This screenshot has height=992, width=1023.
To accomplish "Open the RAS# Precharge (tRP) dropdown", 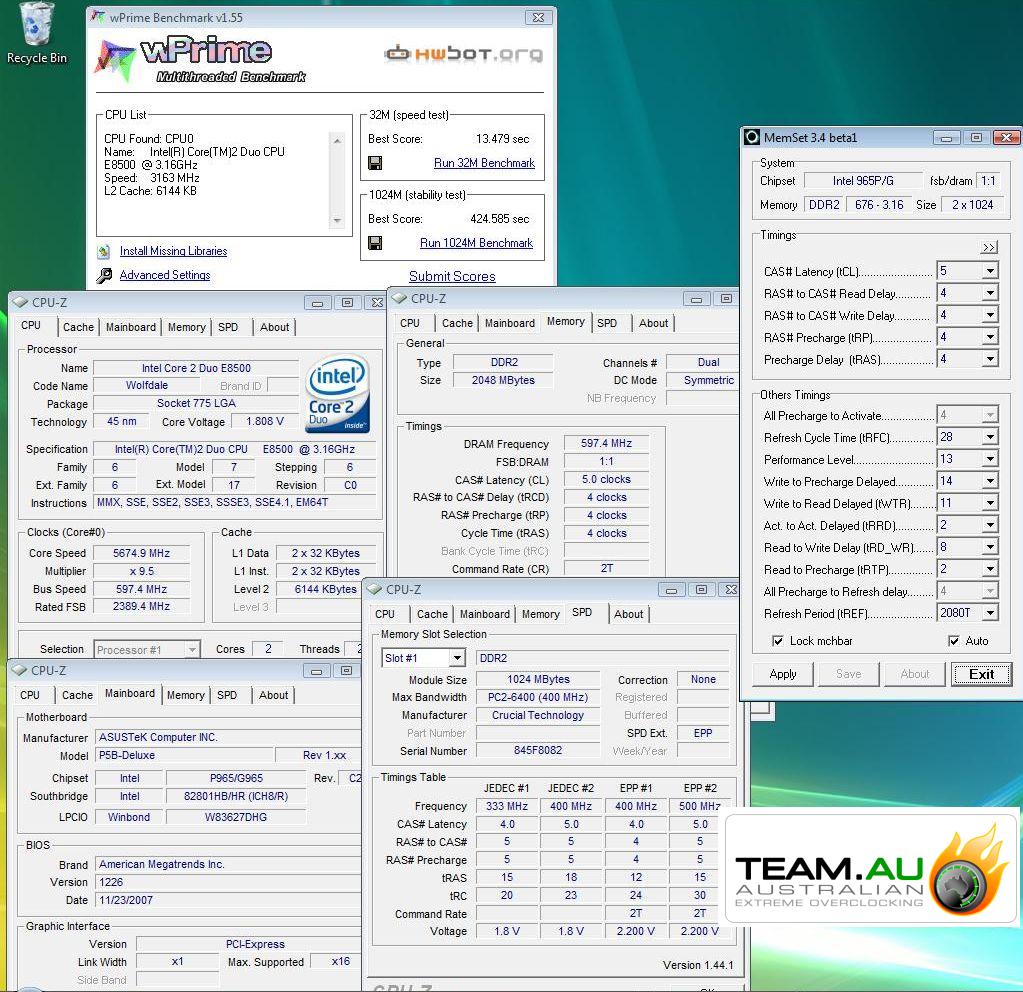I will point(990,337).
